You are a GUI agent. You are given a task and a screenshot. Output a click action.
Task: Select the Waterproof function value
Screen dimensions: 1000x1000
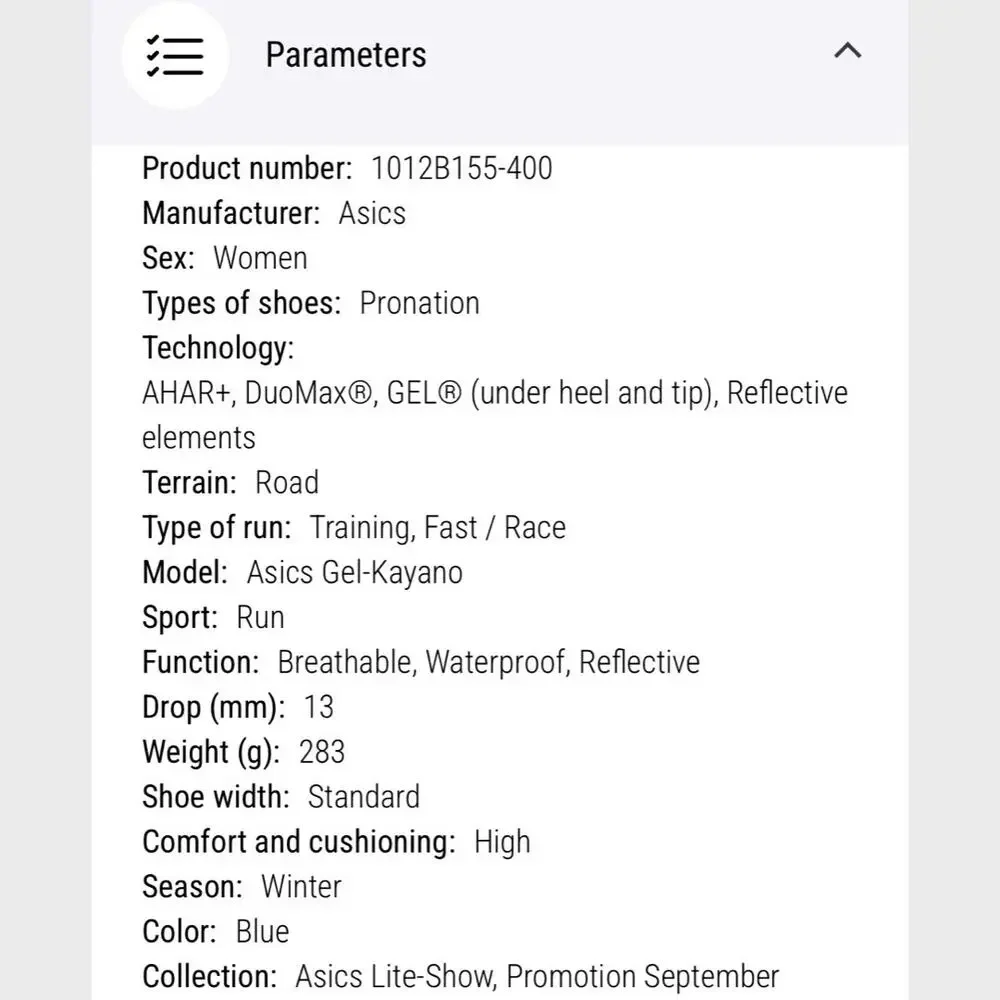497,663
